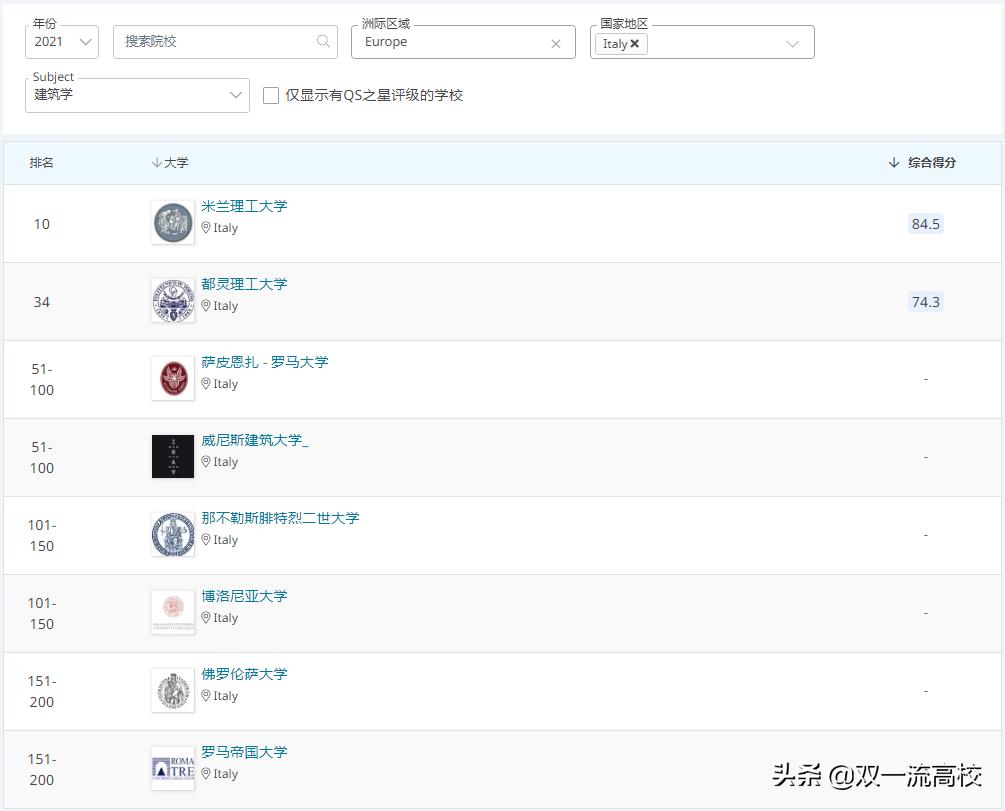Image resolution: width=1005 pixels, height=811 pixels.
Task: Clear Europe selection using its × icon
Action: [556, 42]
